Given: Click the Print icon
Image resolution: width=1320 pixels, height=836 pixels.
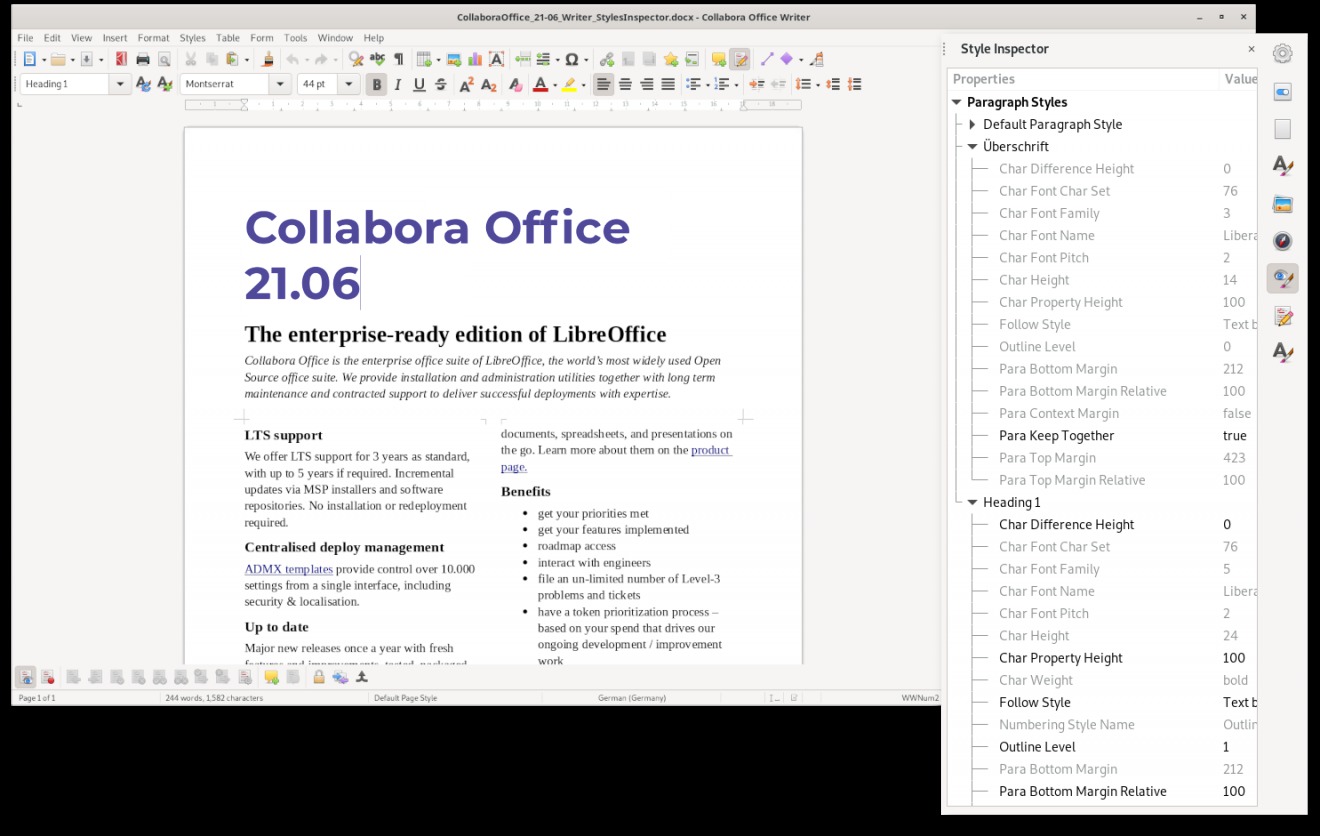Looking at the screenshot, I should click(x=143, y=59).
